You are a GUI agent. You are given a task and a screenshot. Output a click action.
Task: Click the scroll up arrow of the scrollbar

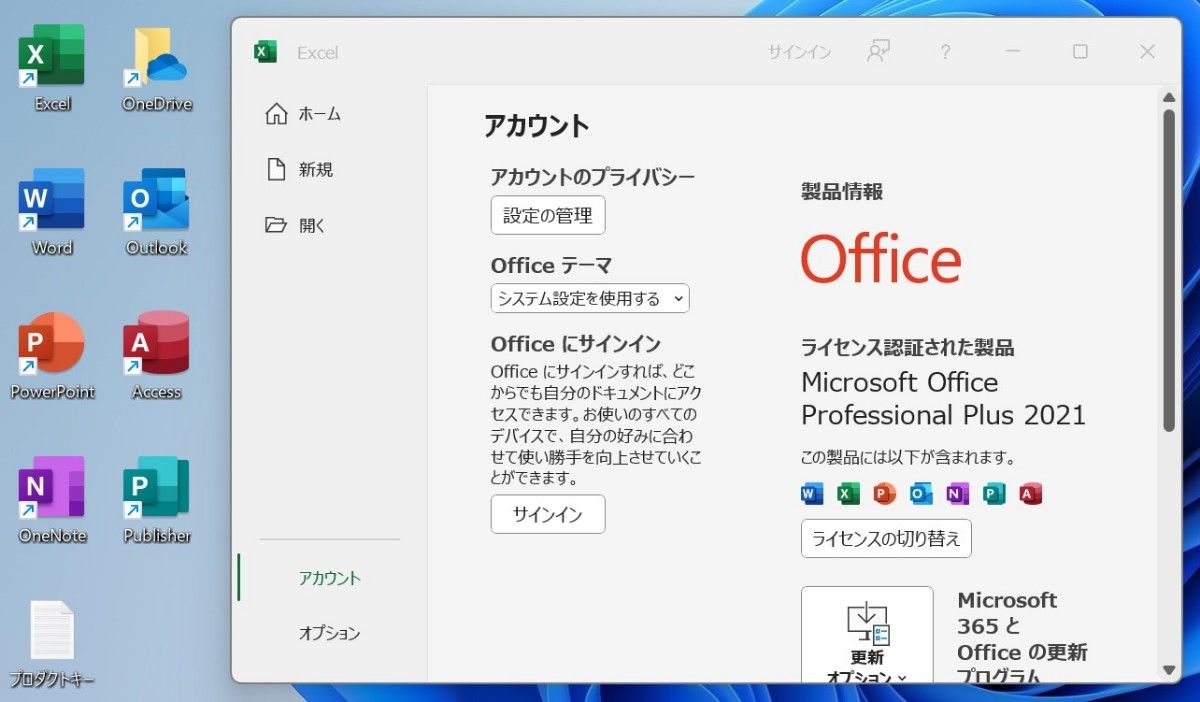(x=1169, y=97)
